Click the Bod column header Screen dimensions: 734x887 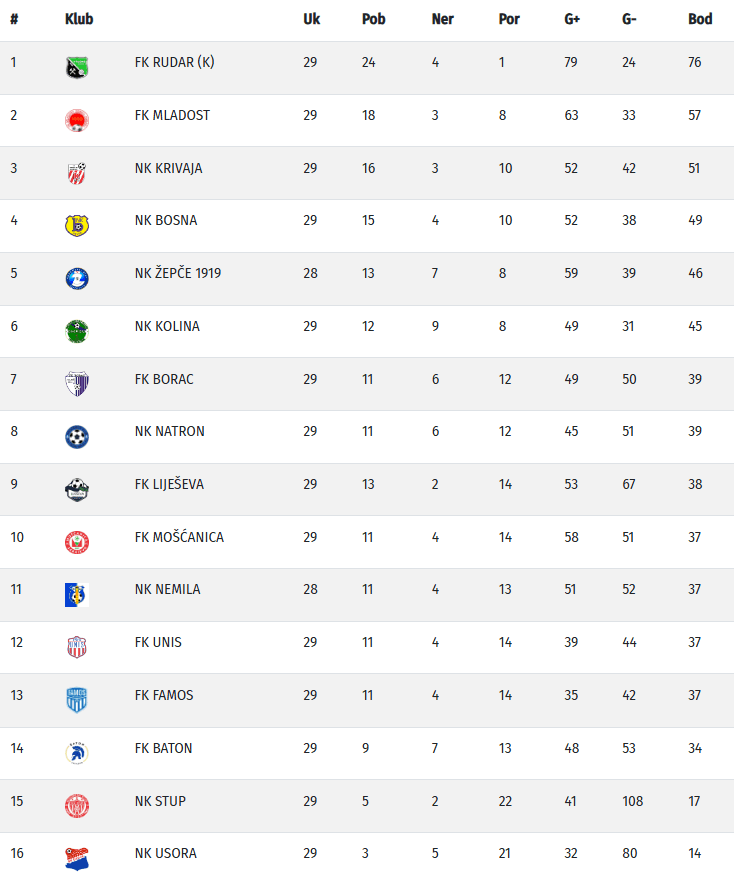click(x=700, y=19)
